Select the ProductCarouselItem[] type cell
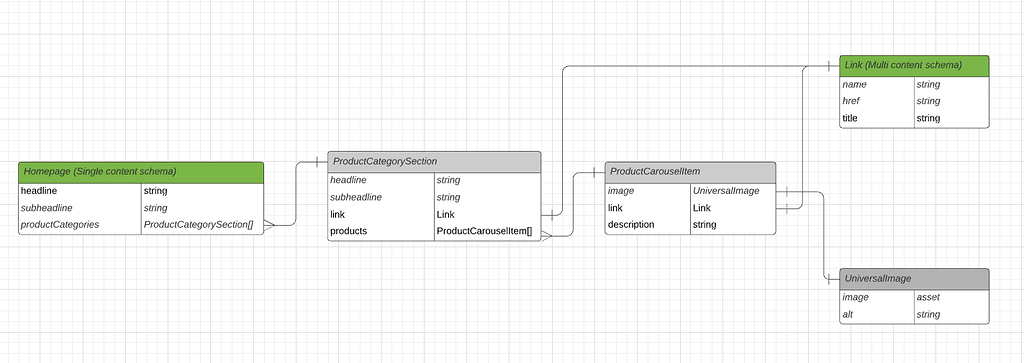 (488, 231)
